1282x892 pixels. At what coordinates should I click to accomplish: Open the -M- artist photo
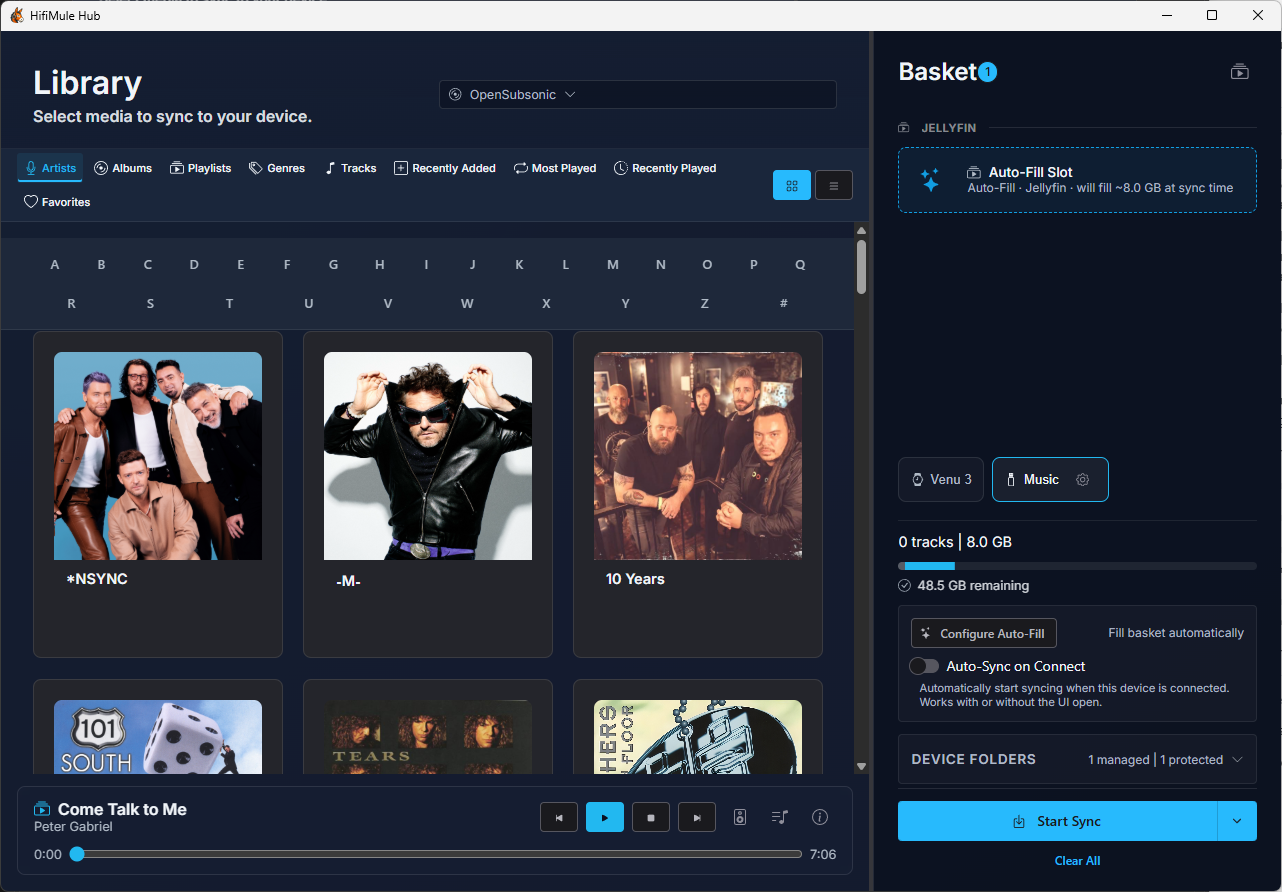[428, 456]
